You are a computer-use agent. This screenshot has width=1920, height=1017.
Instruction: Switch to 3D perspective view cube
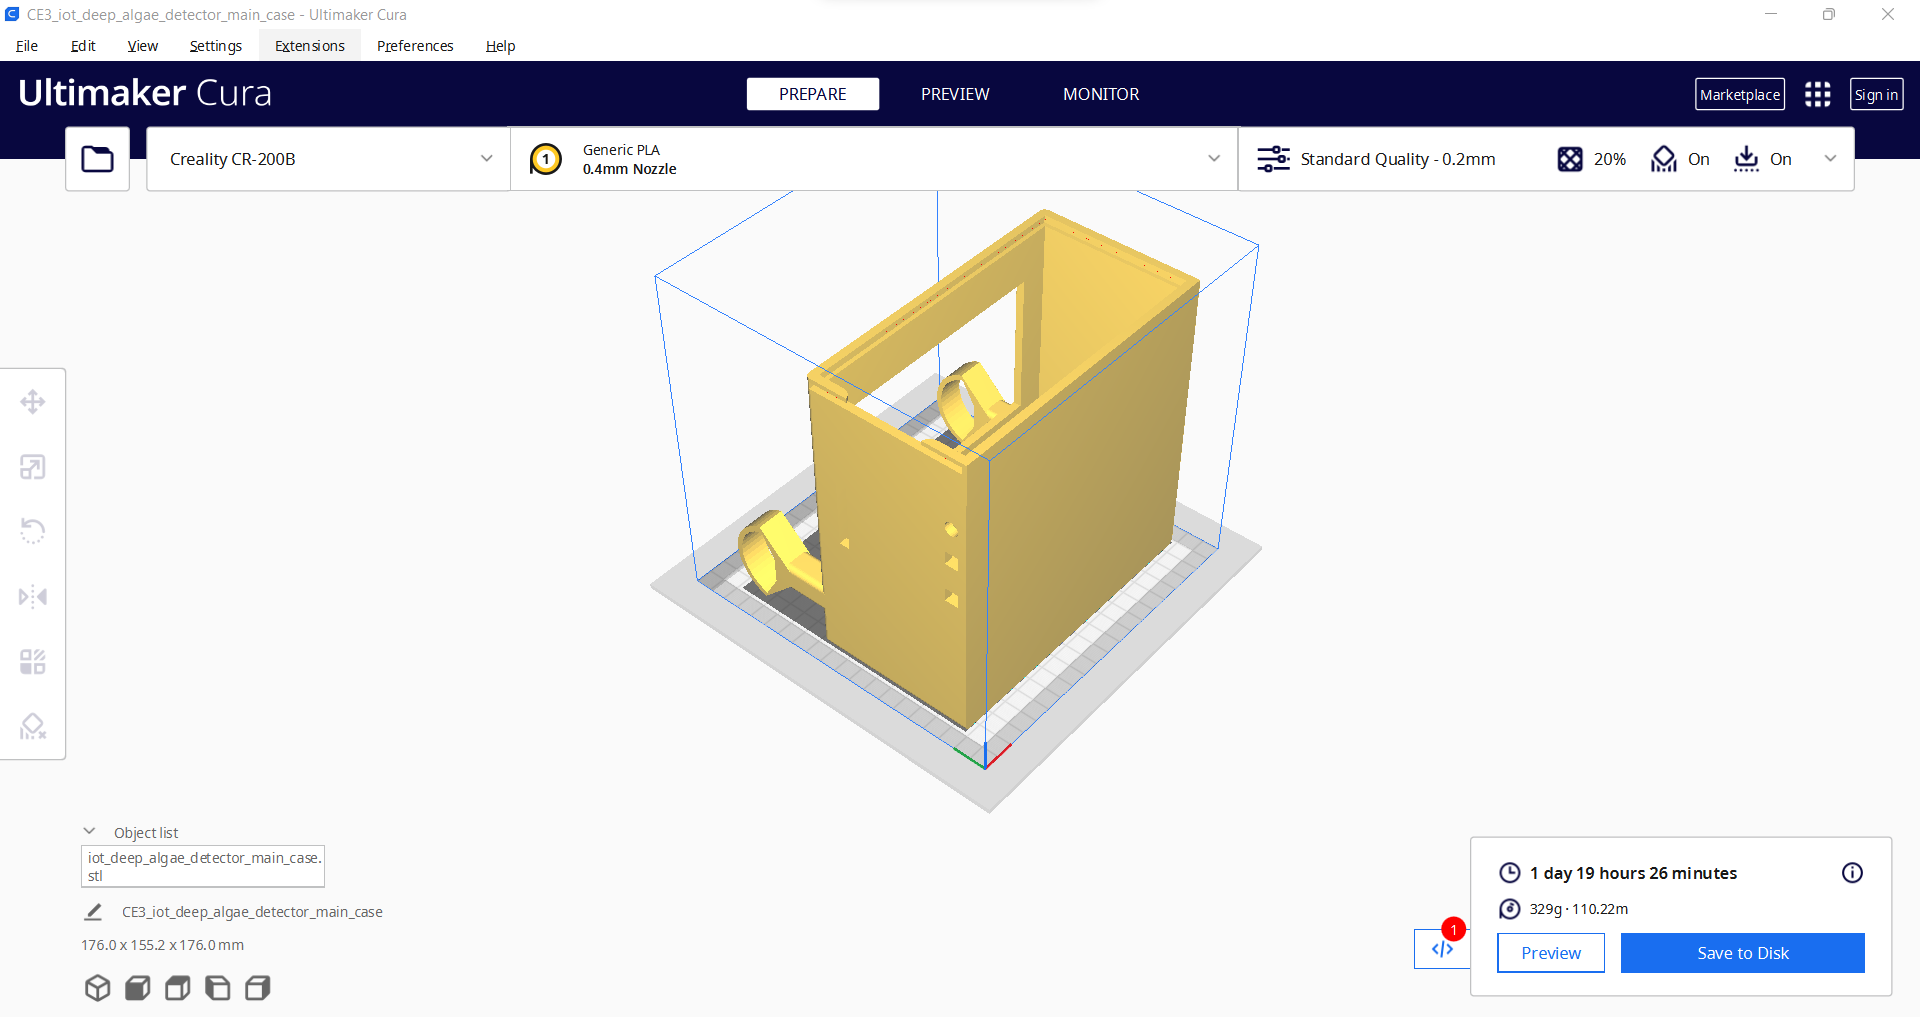click(98, 988)
